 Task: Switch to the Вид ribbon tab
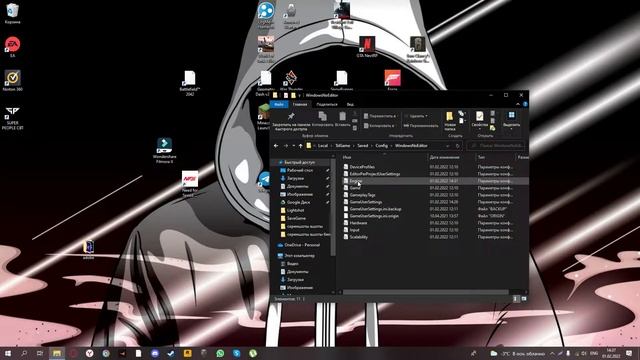tap(350, 104)
